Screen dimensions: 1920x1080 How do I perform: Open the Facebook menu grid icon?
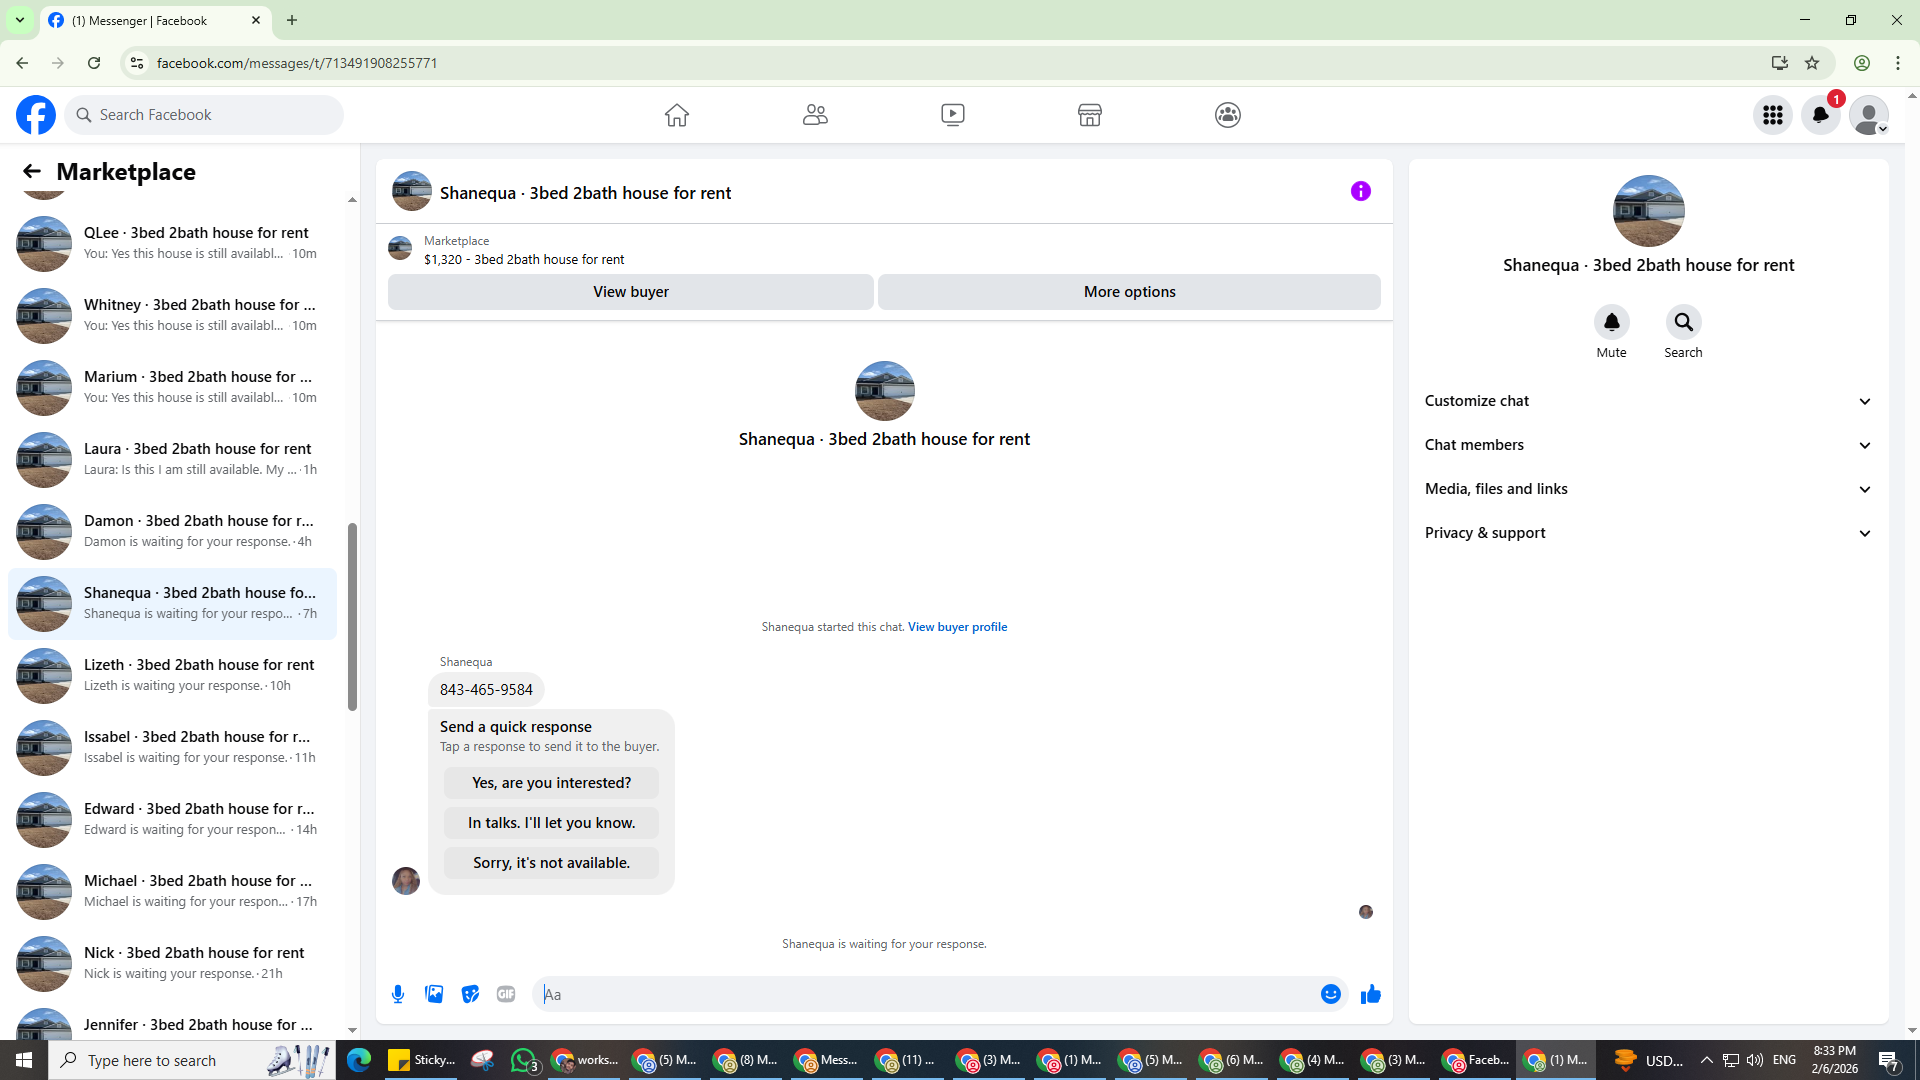[x=1772, y=115]
